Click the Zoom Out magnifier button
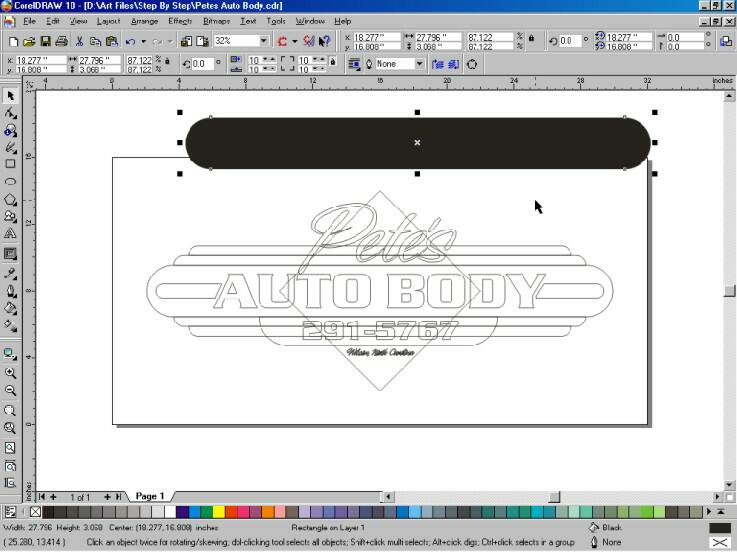The height and width of the screenshot is (552, 737). coord(10,390)
